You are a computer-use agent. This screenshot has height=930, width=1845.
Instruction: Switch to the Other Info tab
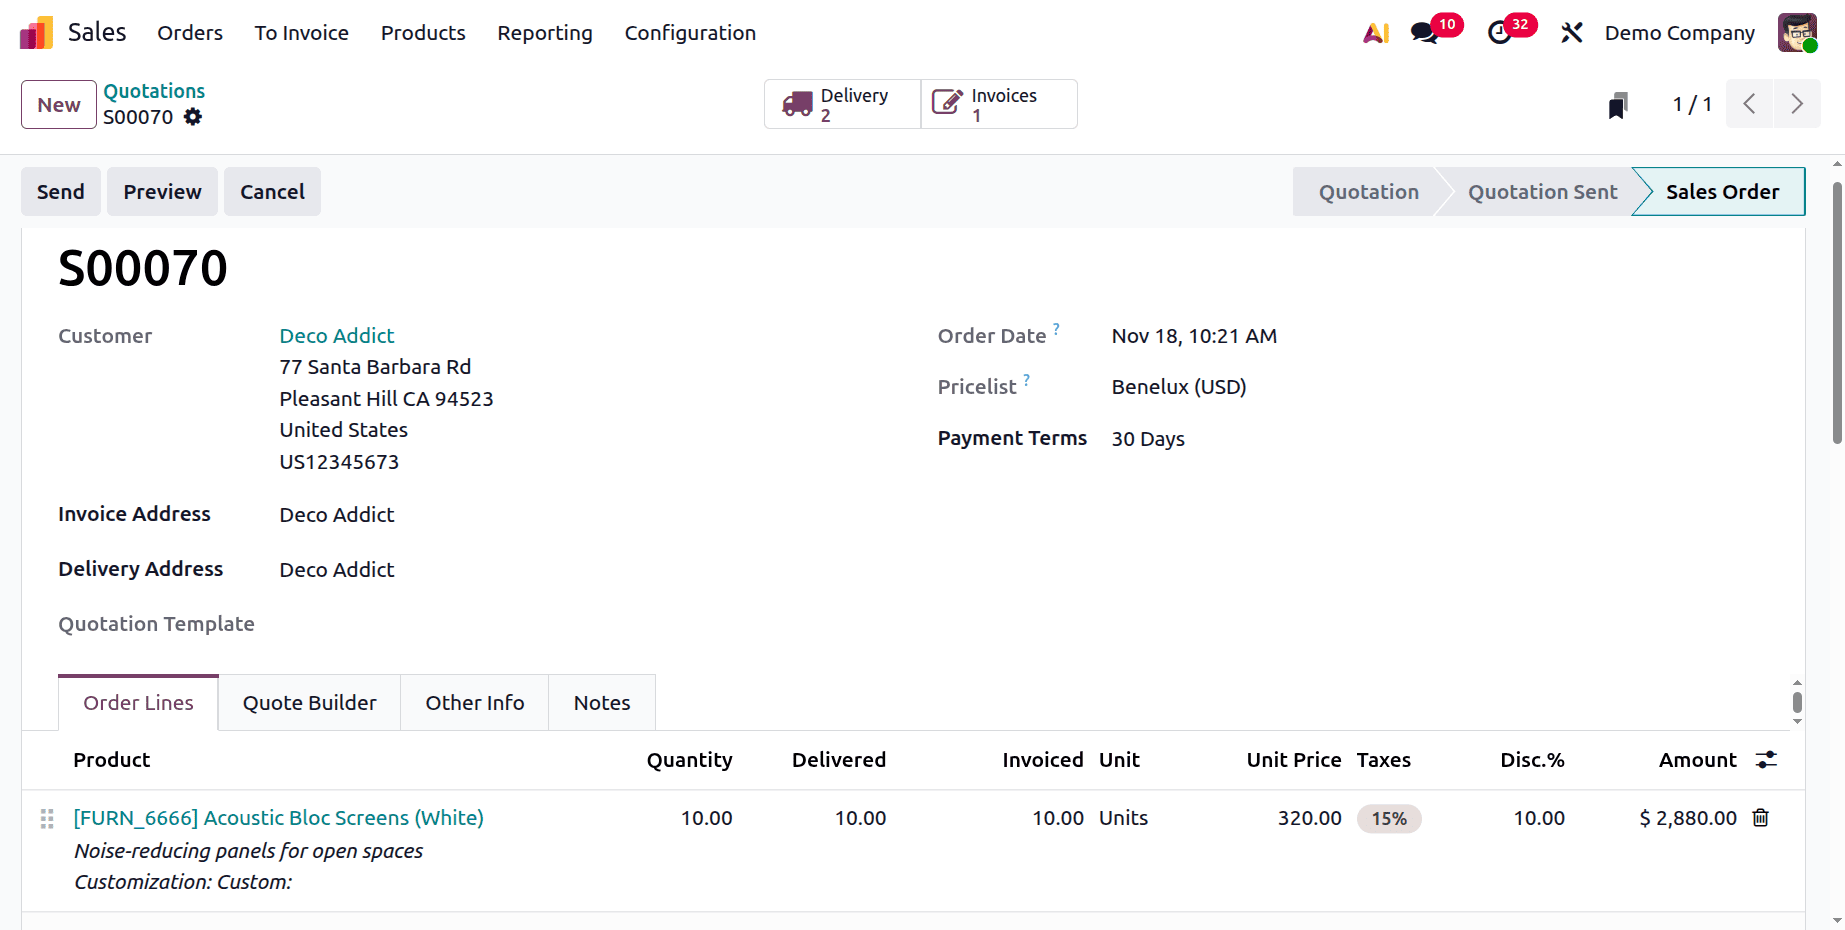point(474,702)
